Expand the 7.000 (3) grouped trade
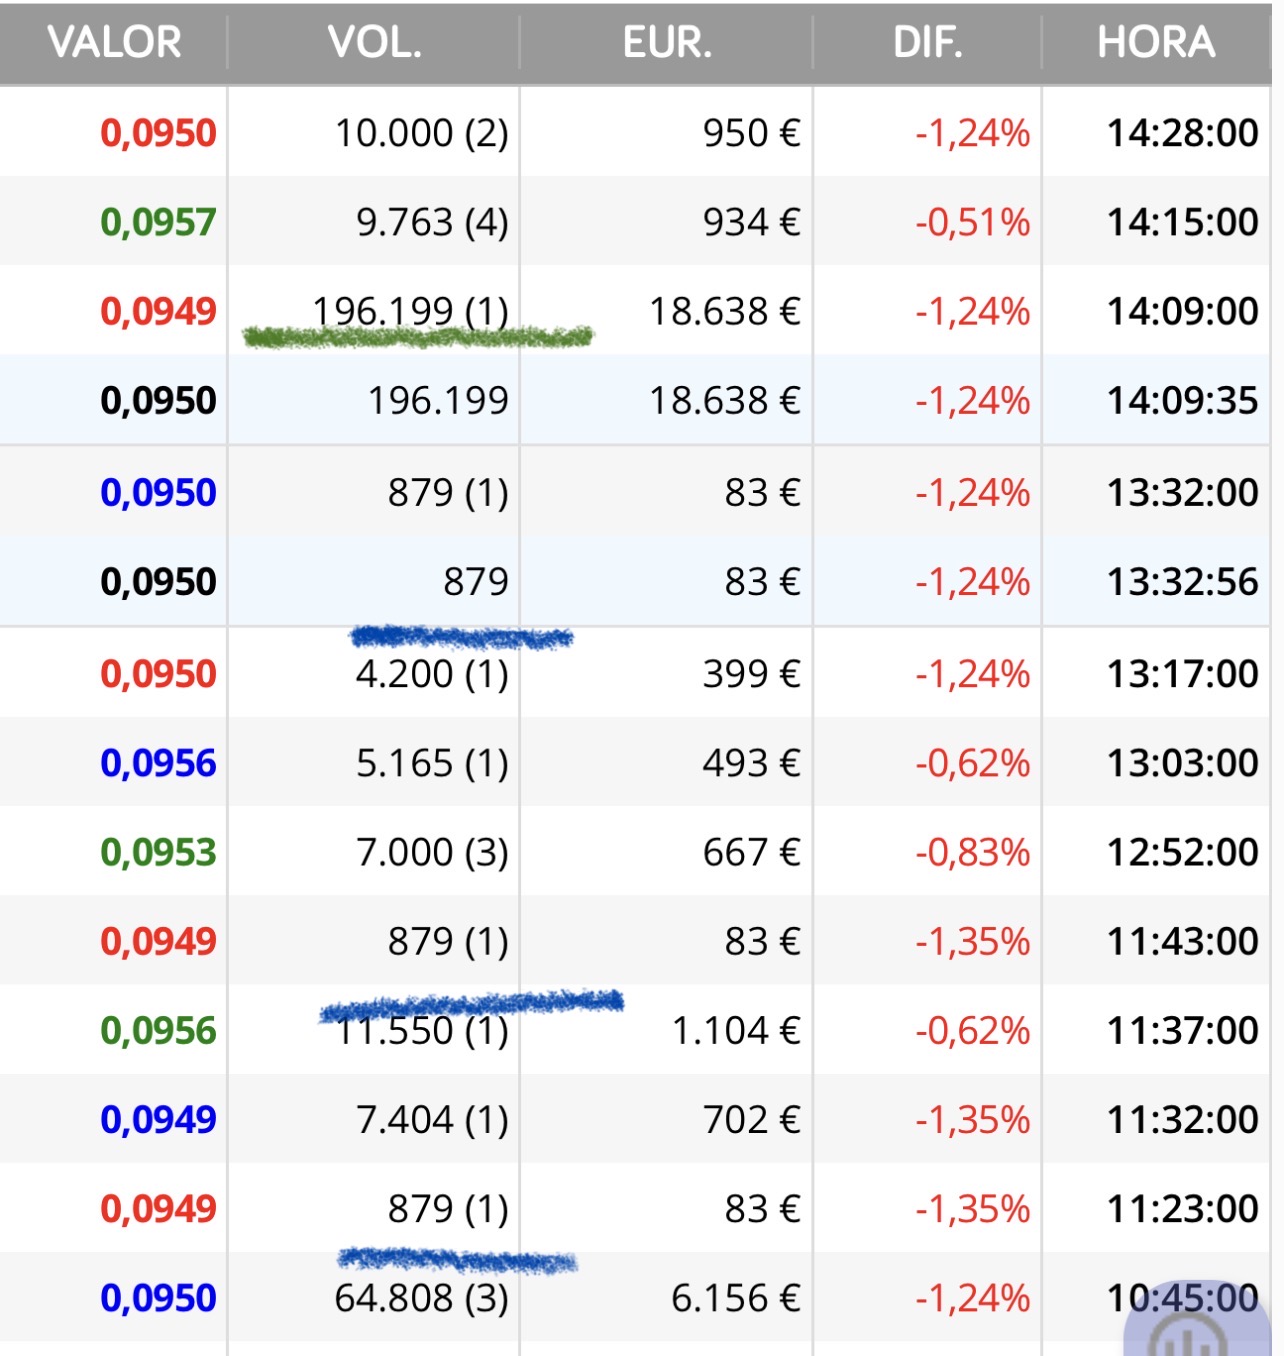Viewport: 1284px width, 1356px height. coord(431,852)
